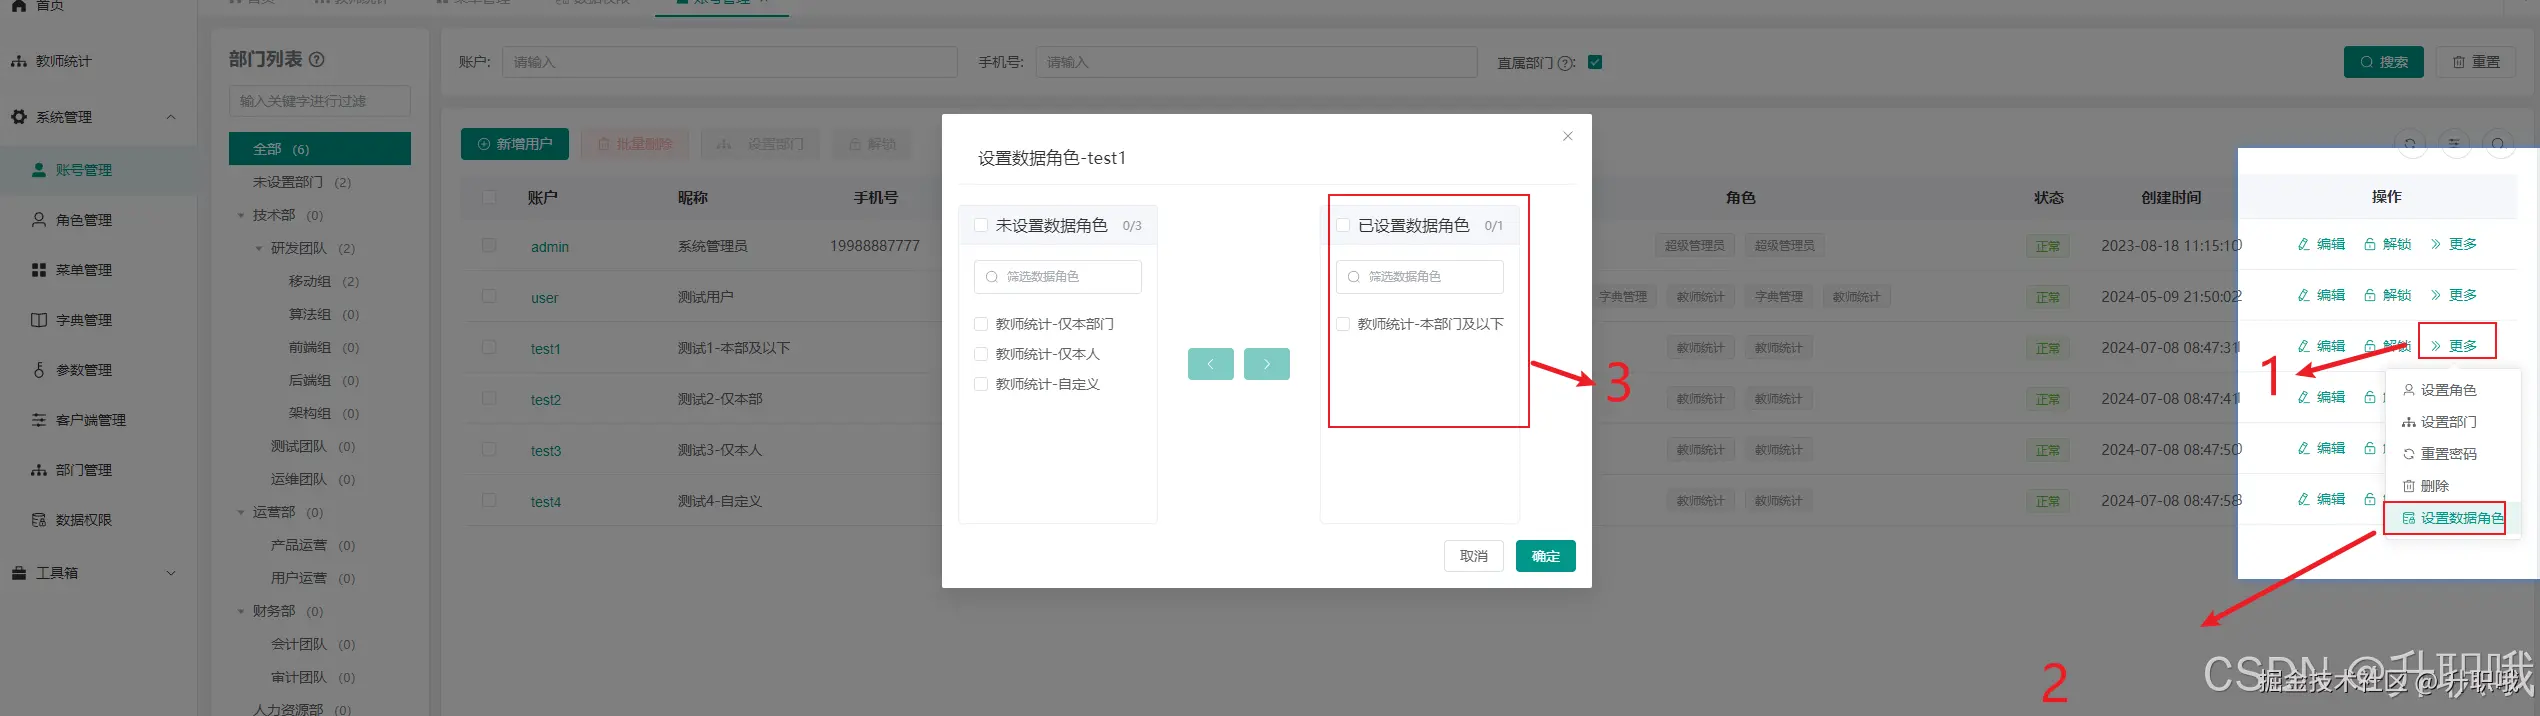Choose 设置数据角色 from the 更多 menu
This screenshot has width=2540, height=716.
coord(2453,518)
